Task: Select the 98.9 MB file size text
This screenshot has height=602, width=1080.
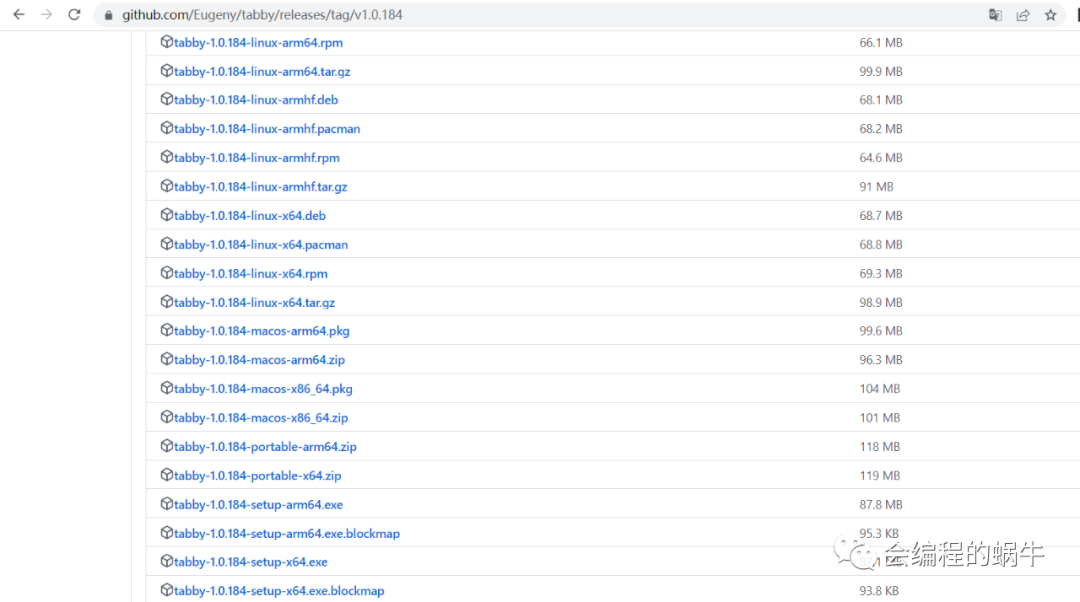Action: click(881, 302)
